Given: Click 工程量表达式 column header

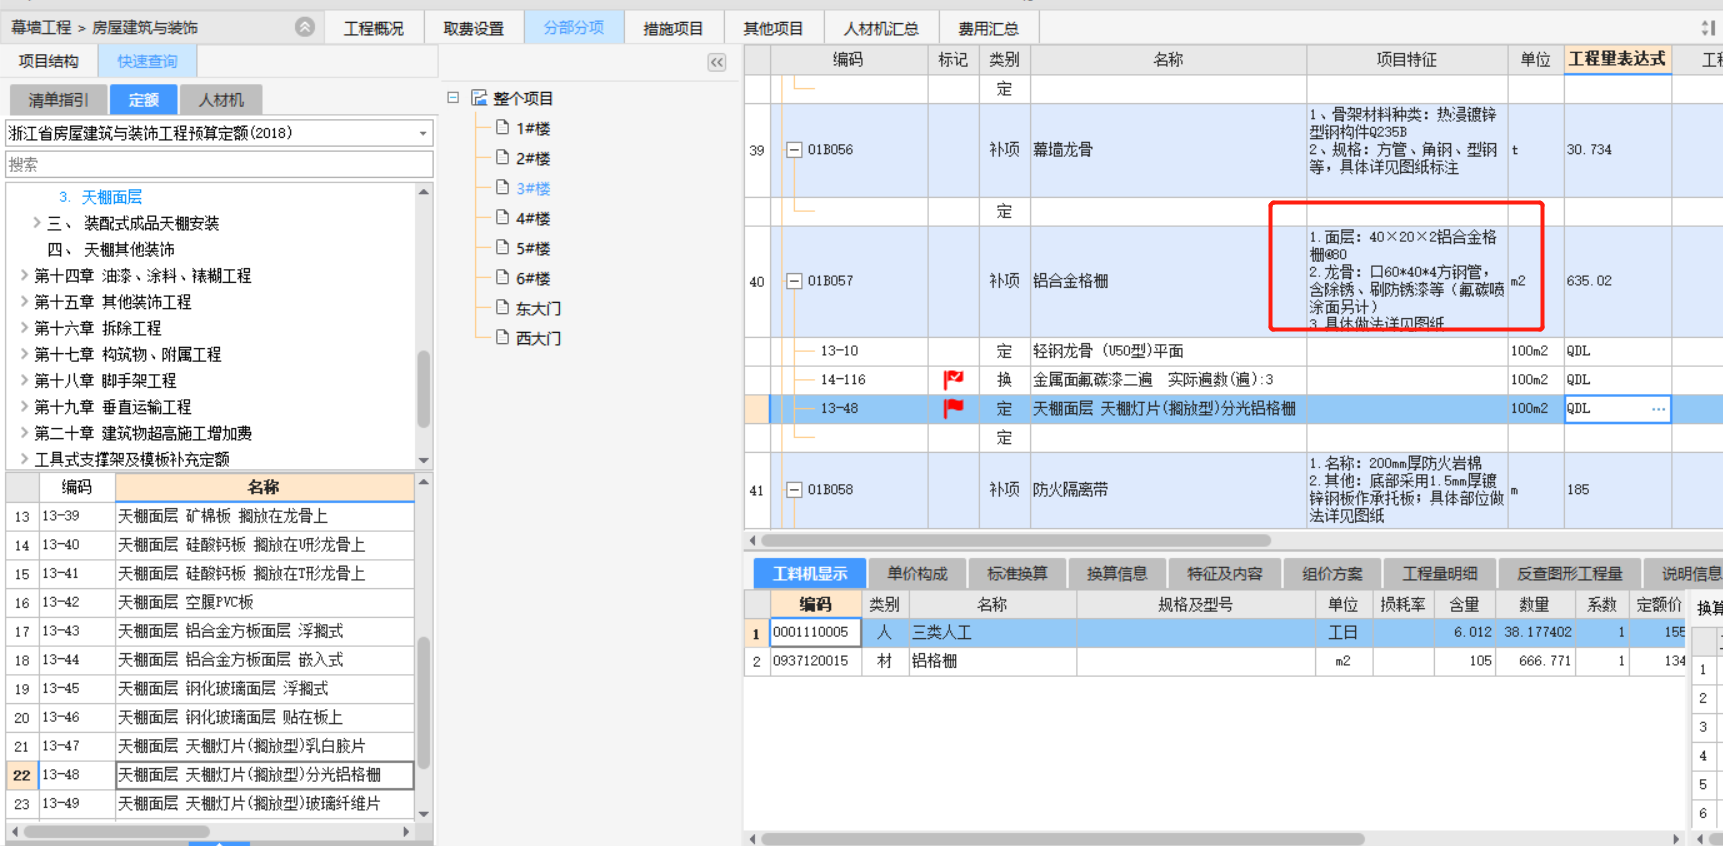Looking at the screenshot, I should click(1617, 59).
